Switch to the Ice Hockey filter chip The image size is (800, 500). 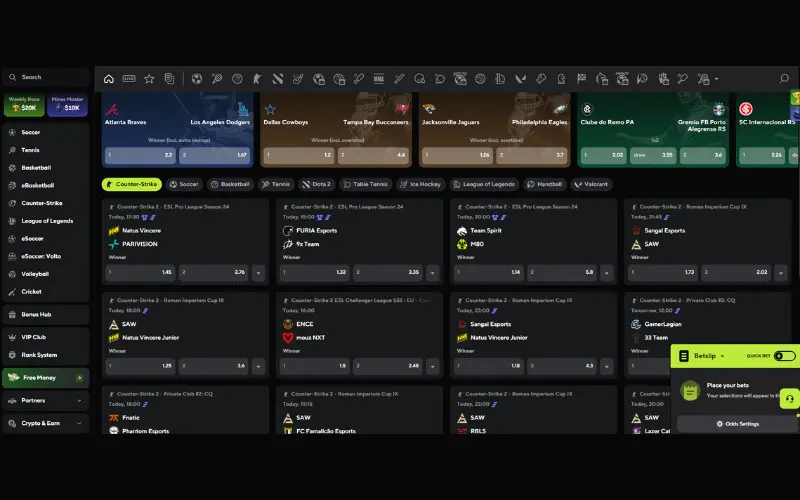tap(421, 184)
